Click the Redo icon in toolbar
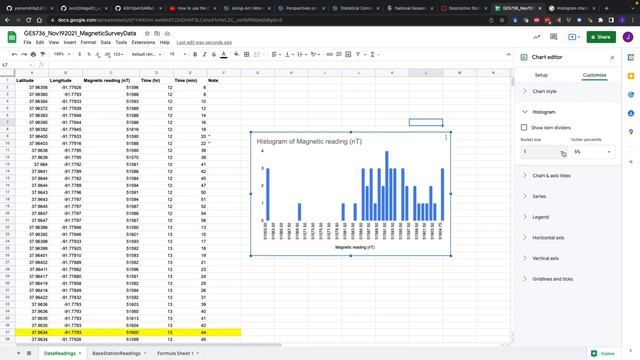Image resolution: width=640 pixels, height=360 pixels. [x=24, y=54]
